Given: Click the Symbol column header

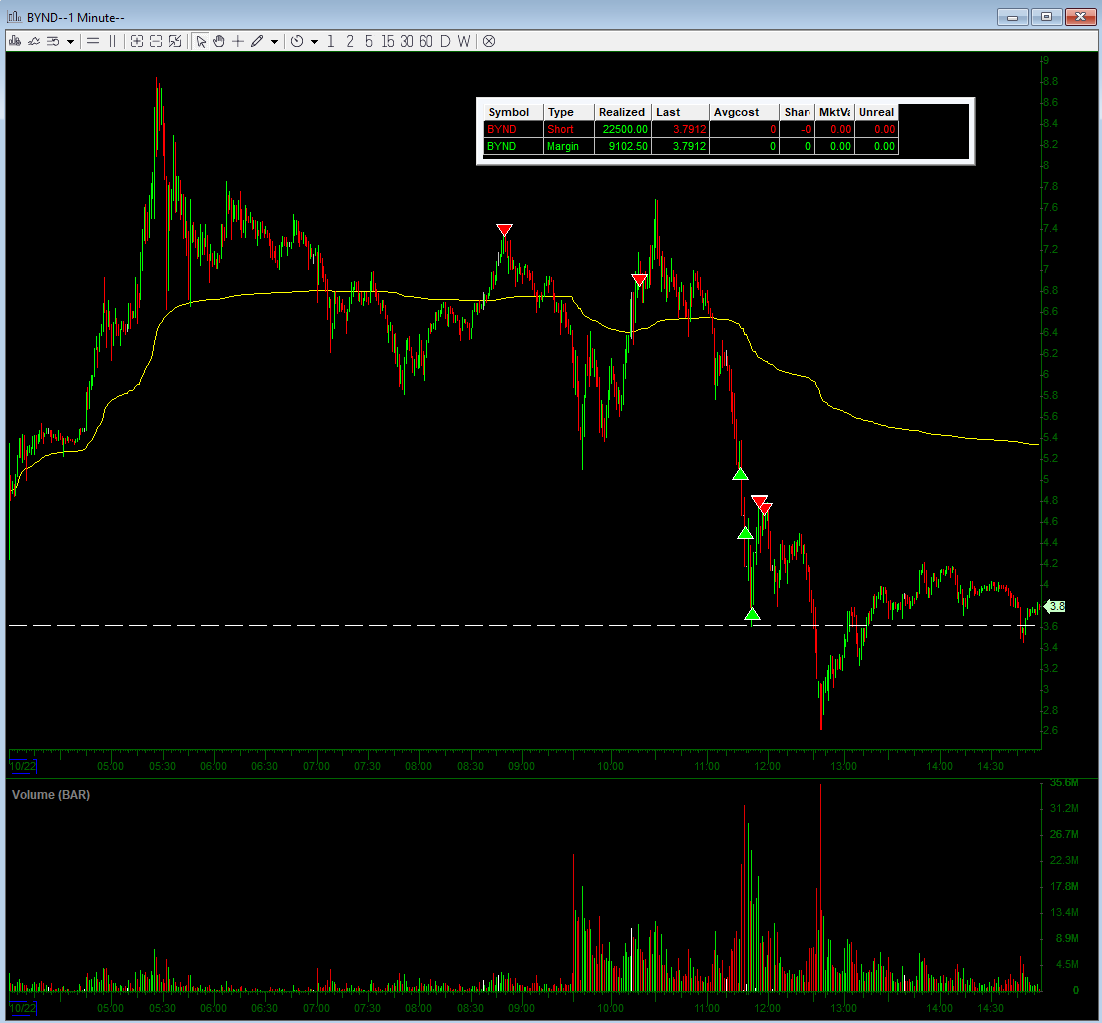Looking at the screenshot, I should pyautogui.click(x=512, y=112).
